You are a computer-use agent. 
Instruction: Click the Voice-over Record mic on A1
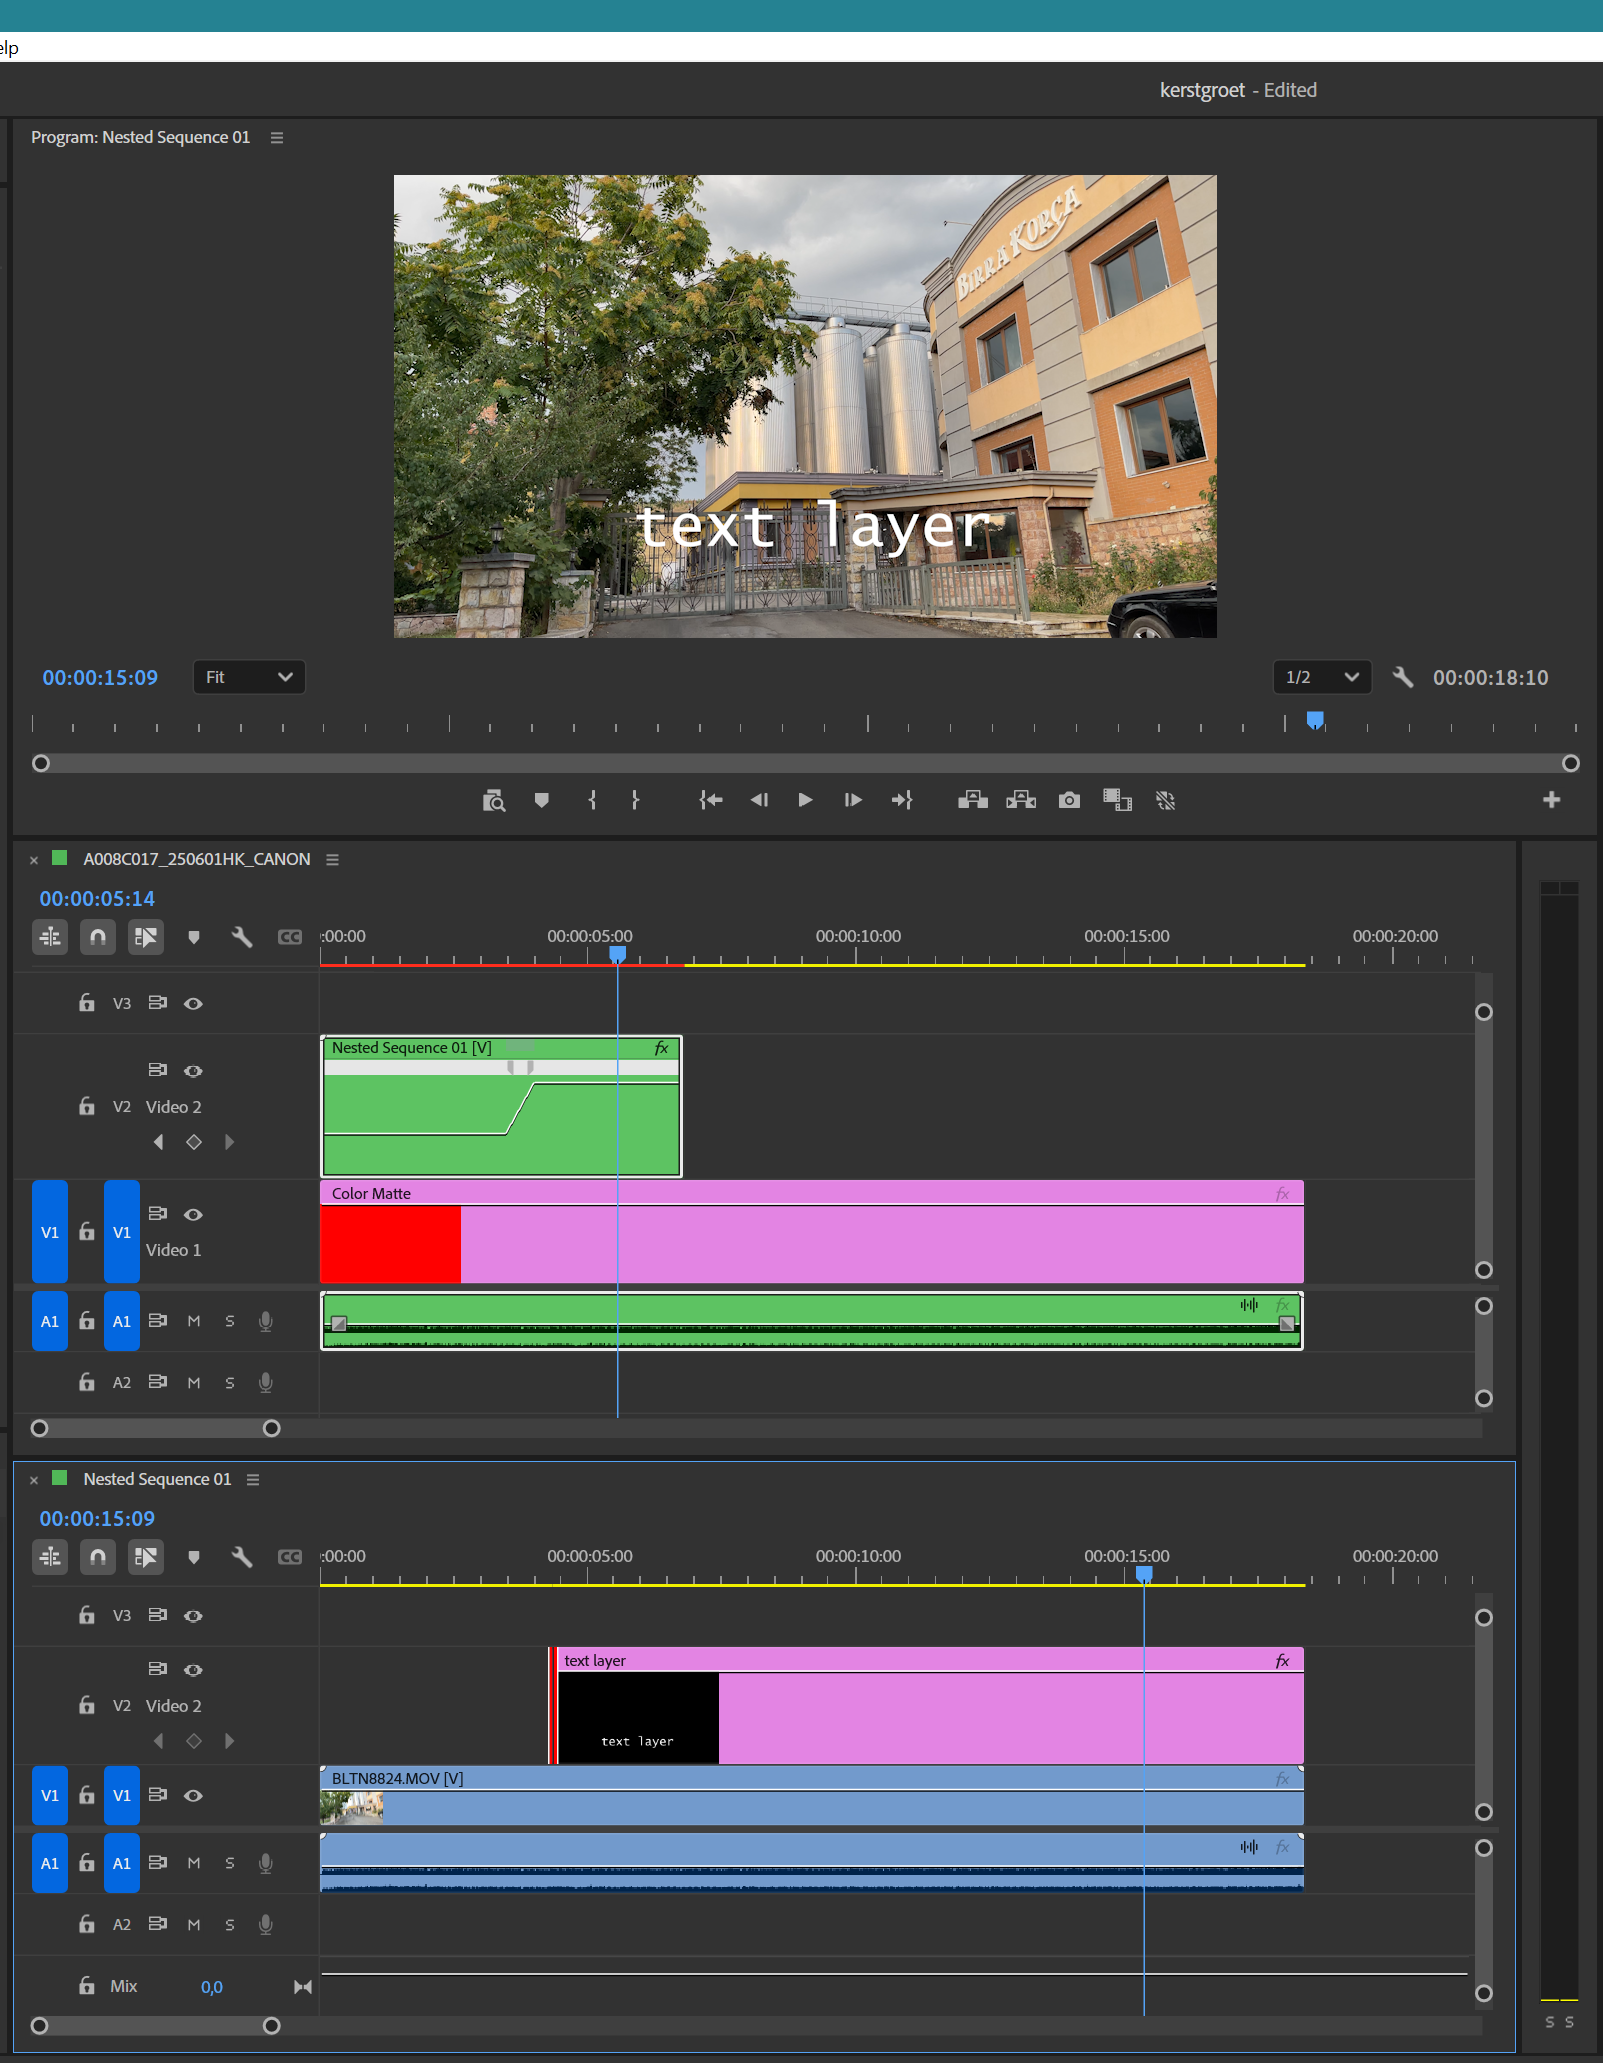click(x=265, y=1321)
